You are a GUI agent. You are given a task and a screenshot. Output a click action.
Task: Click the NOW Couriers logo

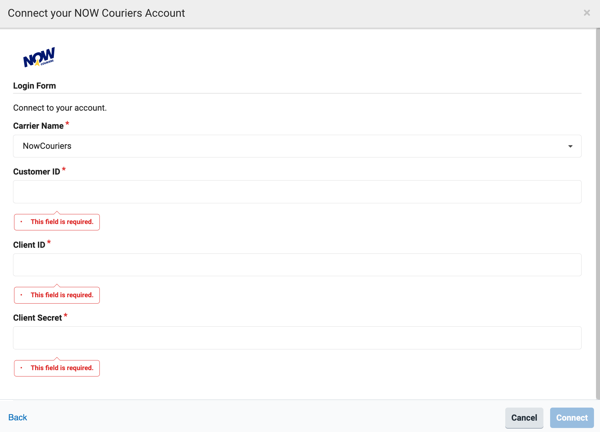click(39, 57)
